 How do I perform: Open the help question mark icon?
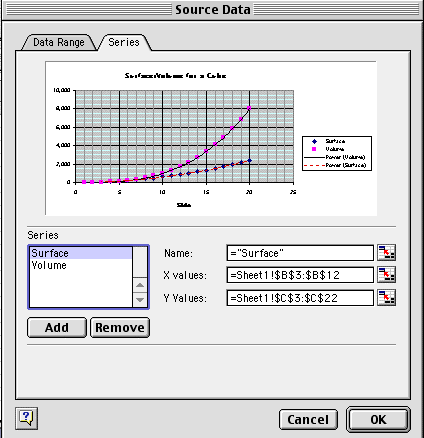tap(26, 418)
